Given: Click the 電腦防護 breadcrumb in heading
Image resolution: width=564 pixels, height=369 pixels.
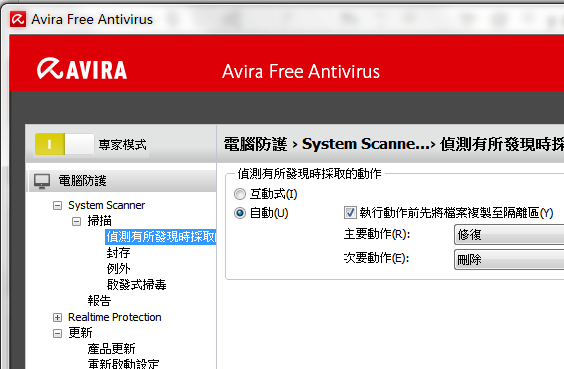Looking at the screenshot, I should [x=255, y=144].
